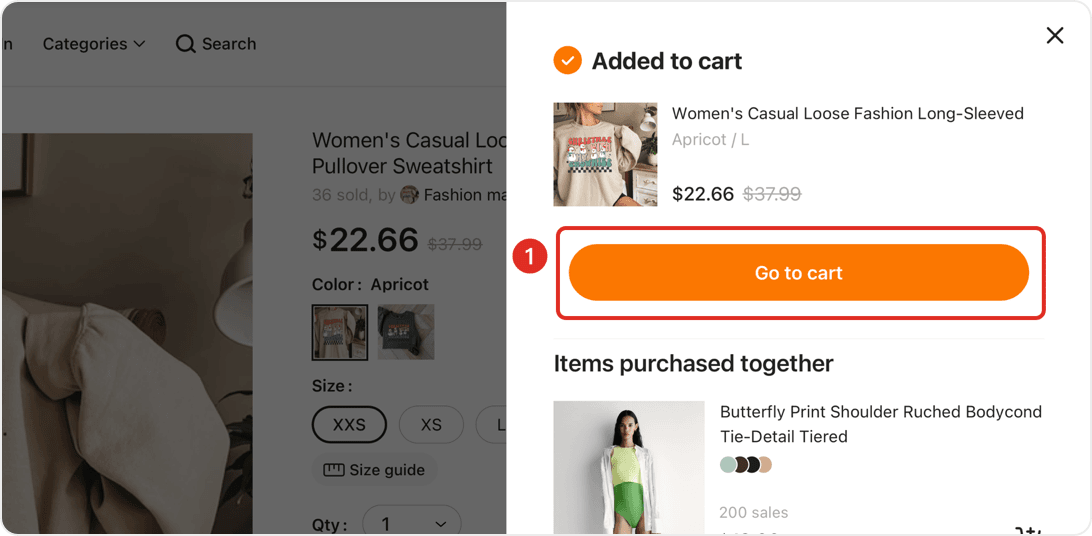Click the ruler icon for Size guide

tap(333, 470)
